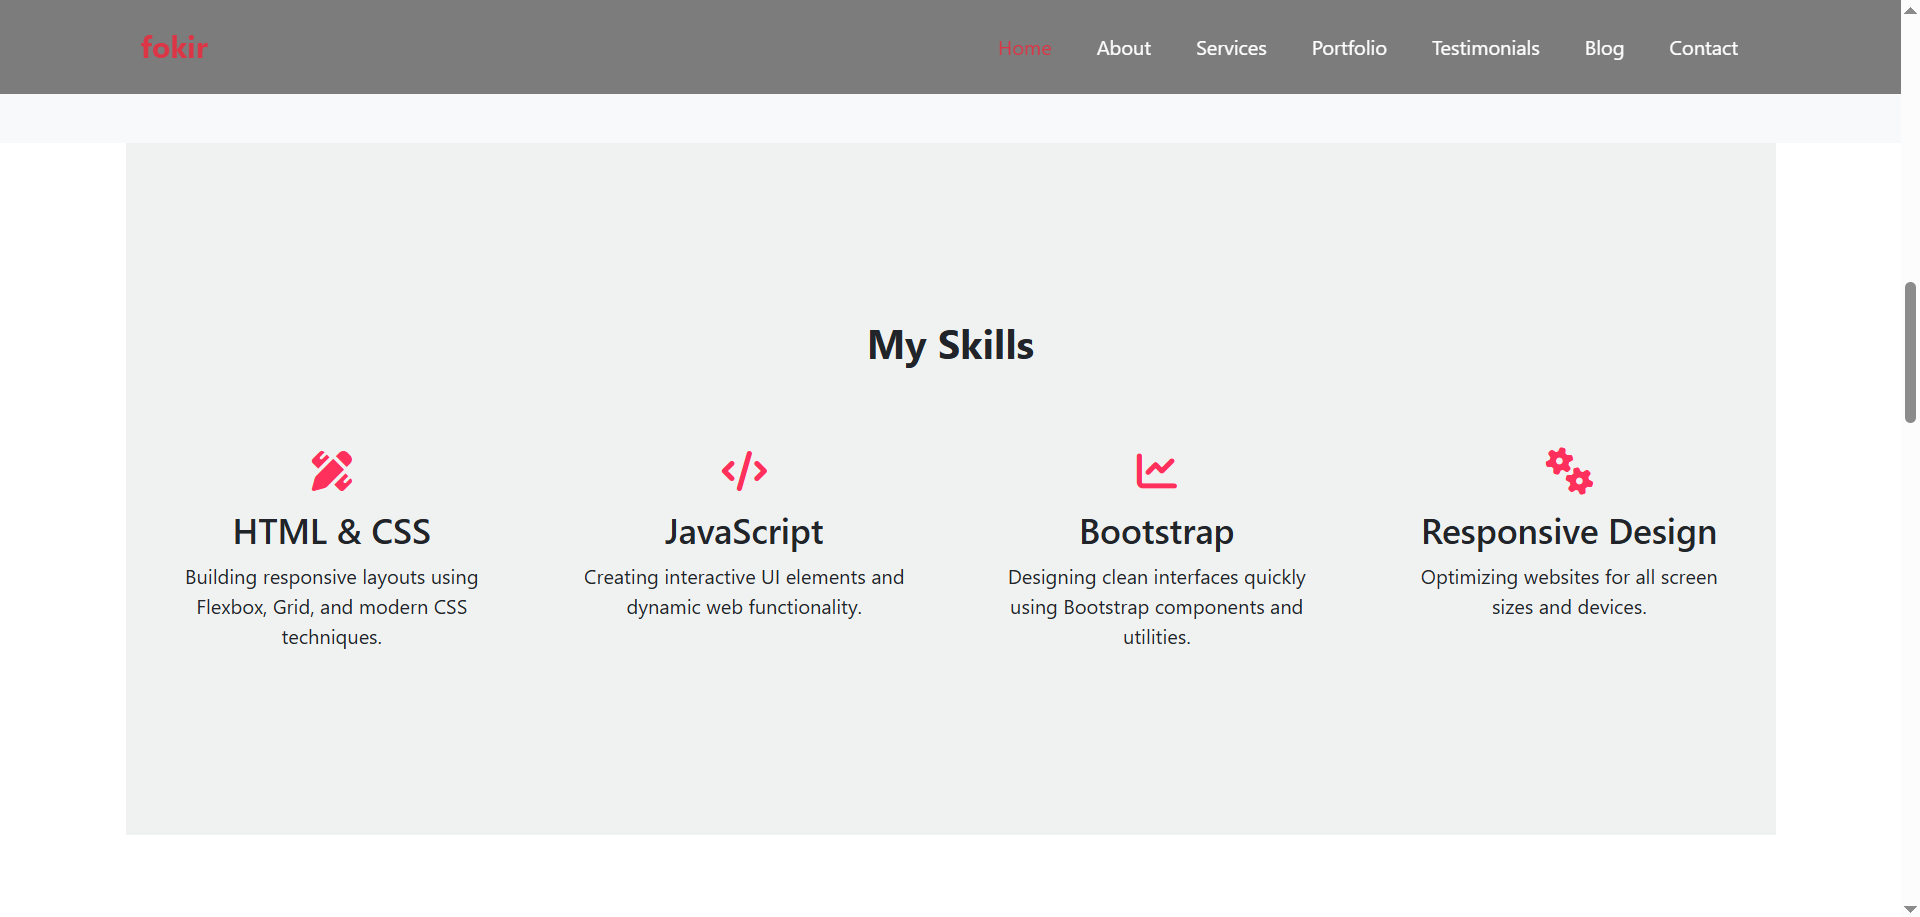Click the HTML & CSS heading
Image resolution: width=1920 pixels, height=917 pixels.
click(x=332, y=532)
